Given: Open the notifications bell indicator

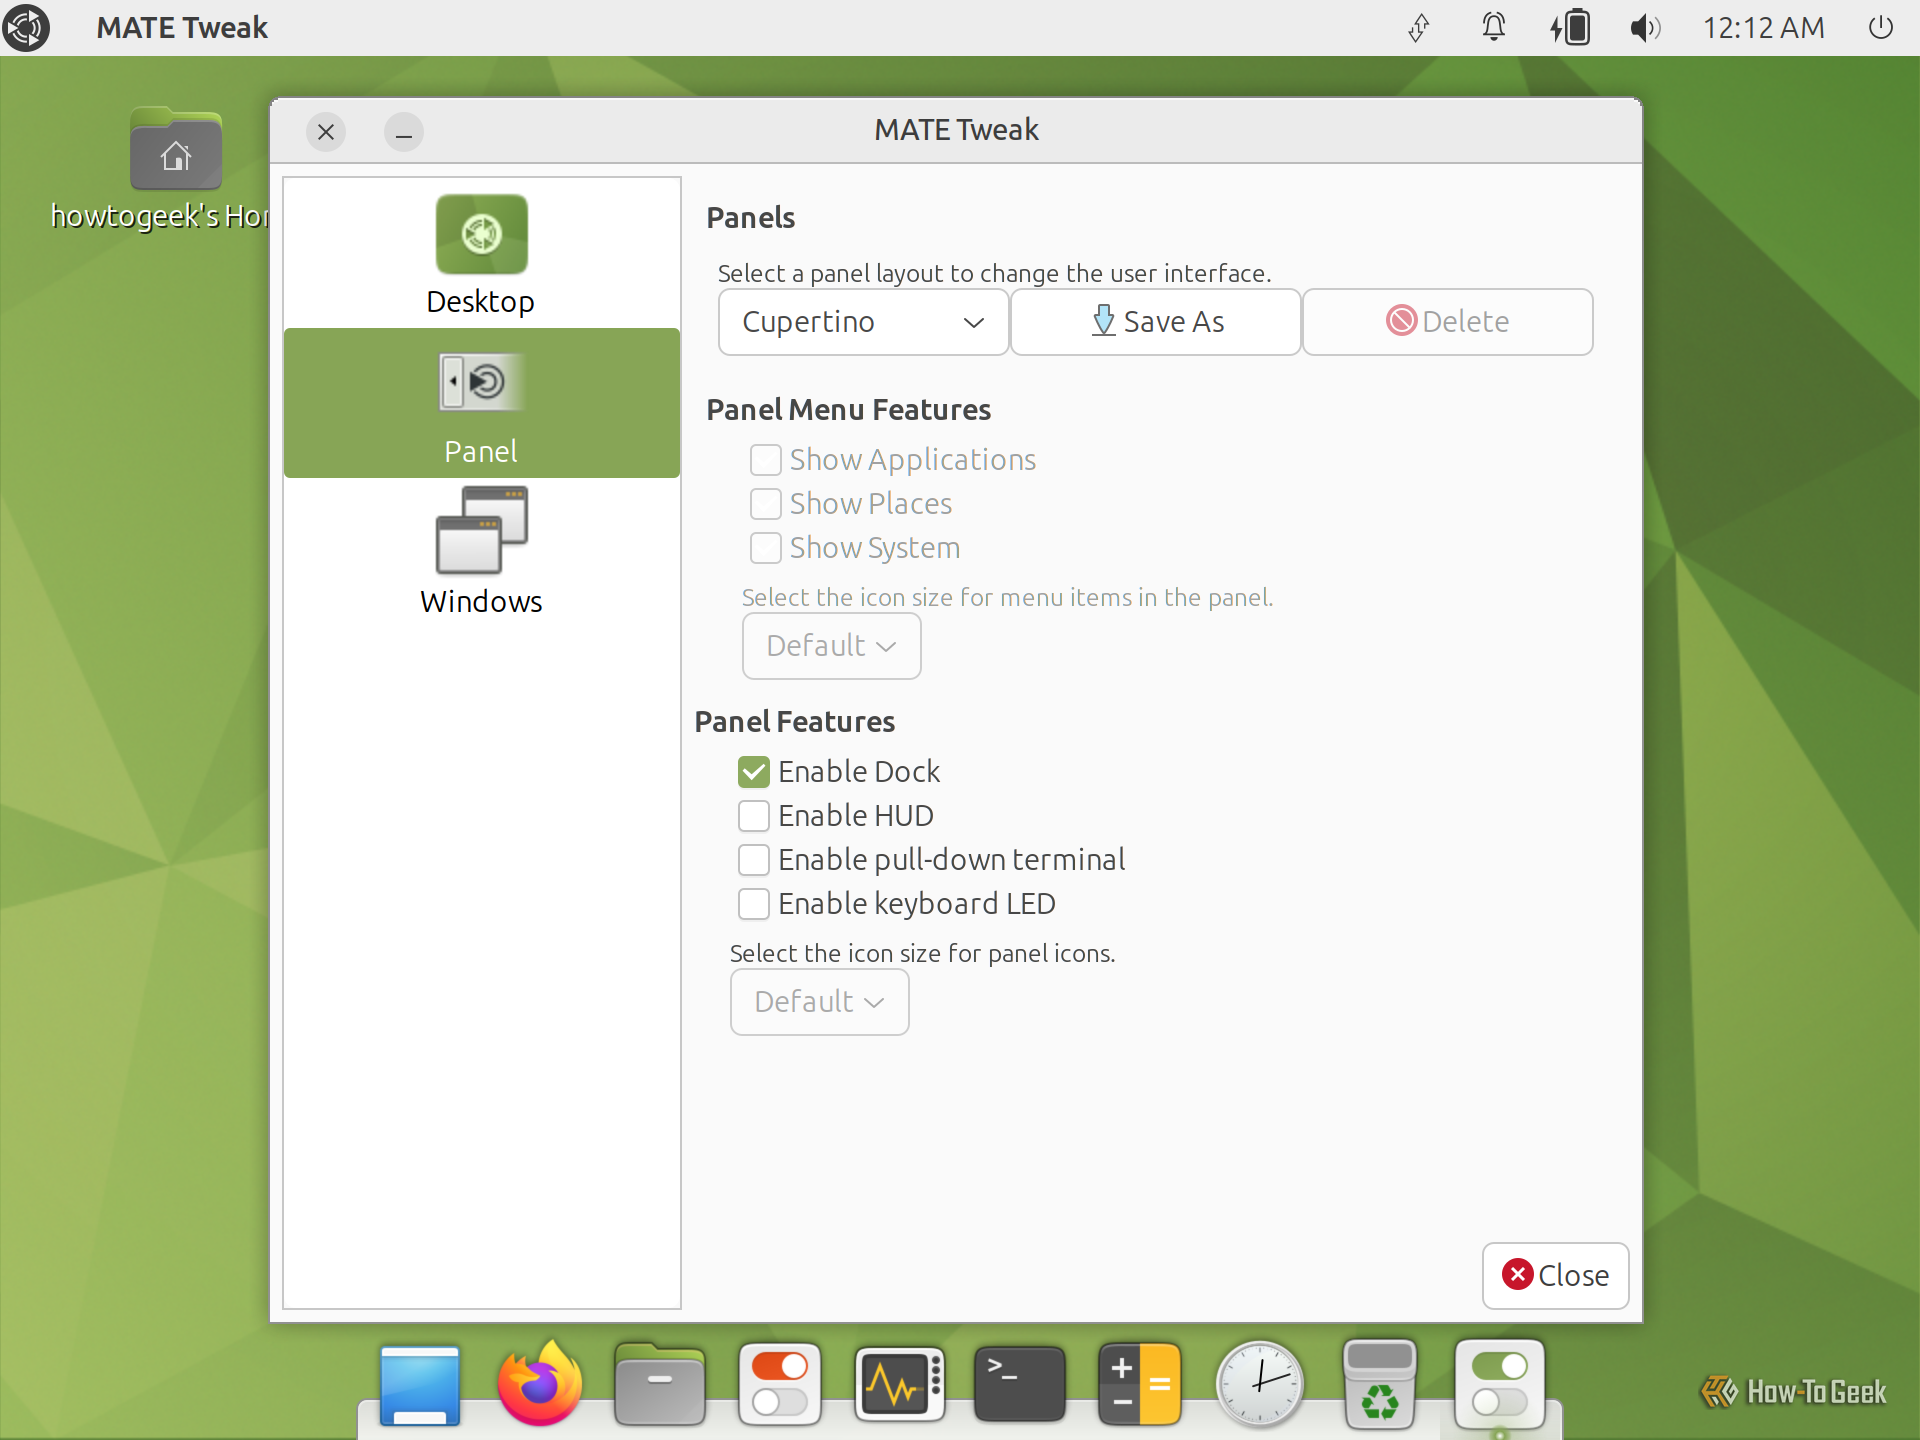Looking at the screenshot, I should pos(1493,27).
